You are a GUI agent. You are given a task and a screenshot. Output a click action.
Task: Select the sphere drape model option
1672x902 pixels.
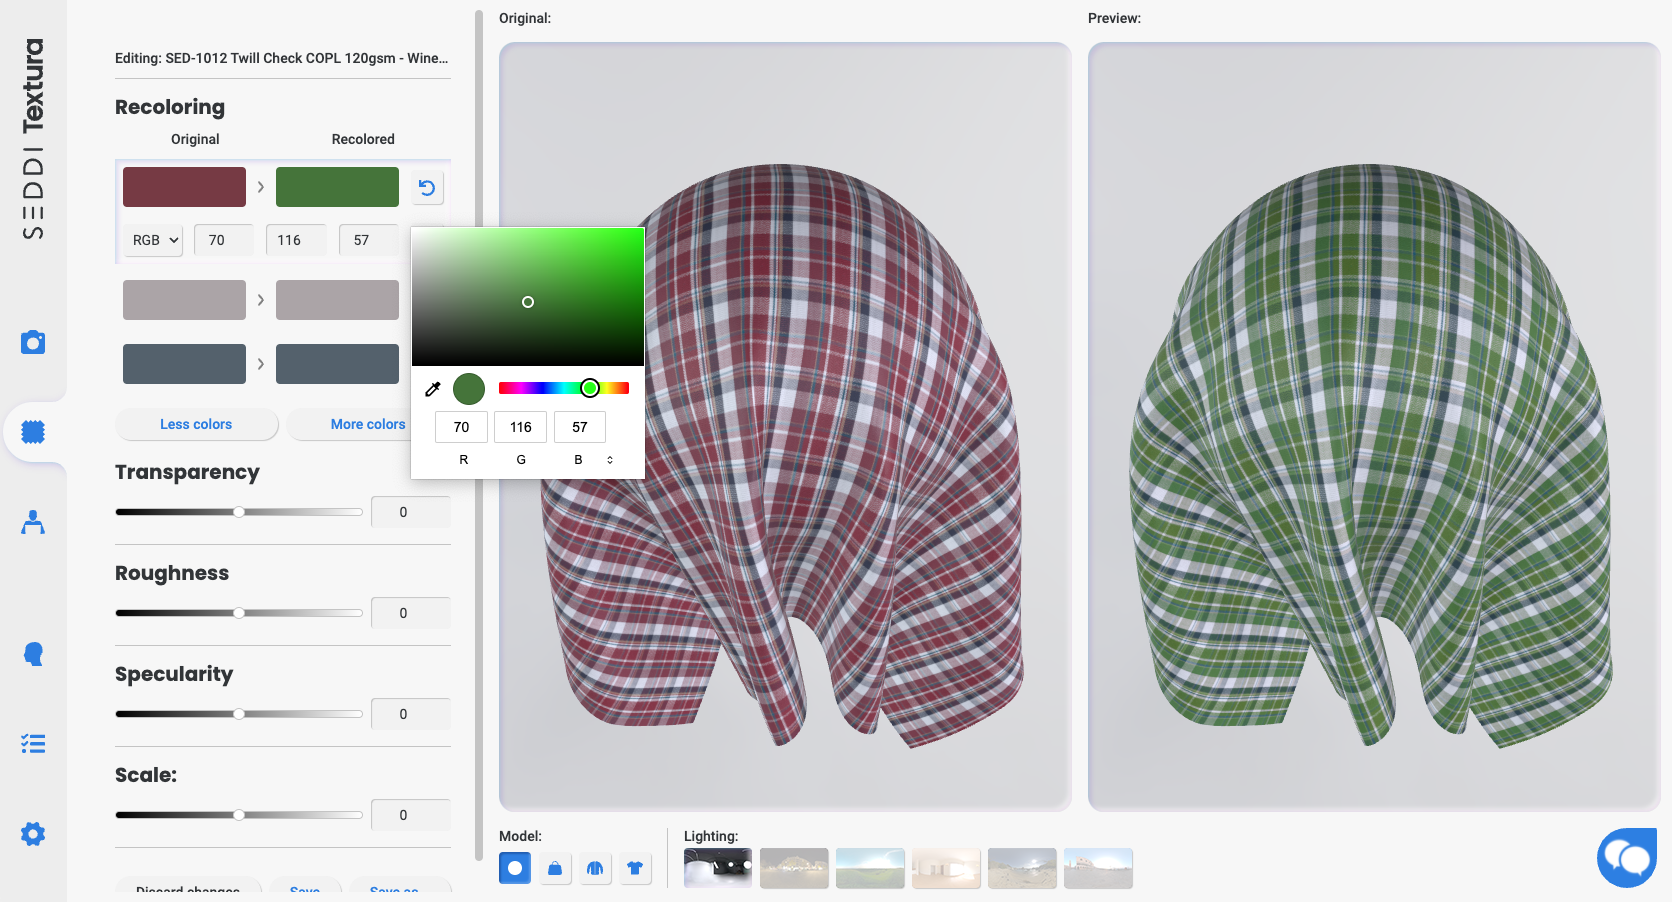click(x=514, y=868)
